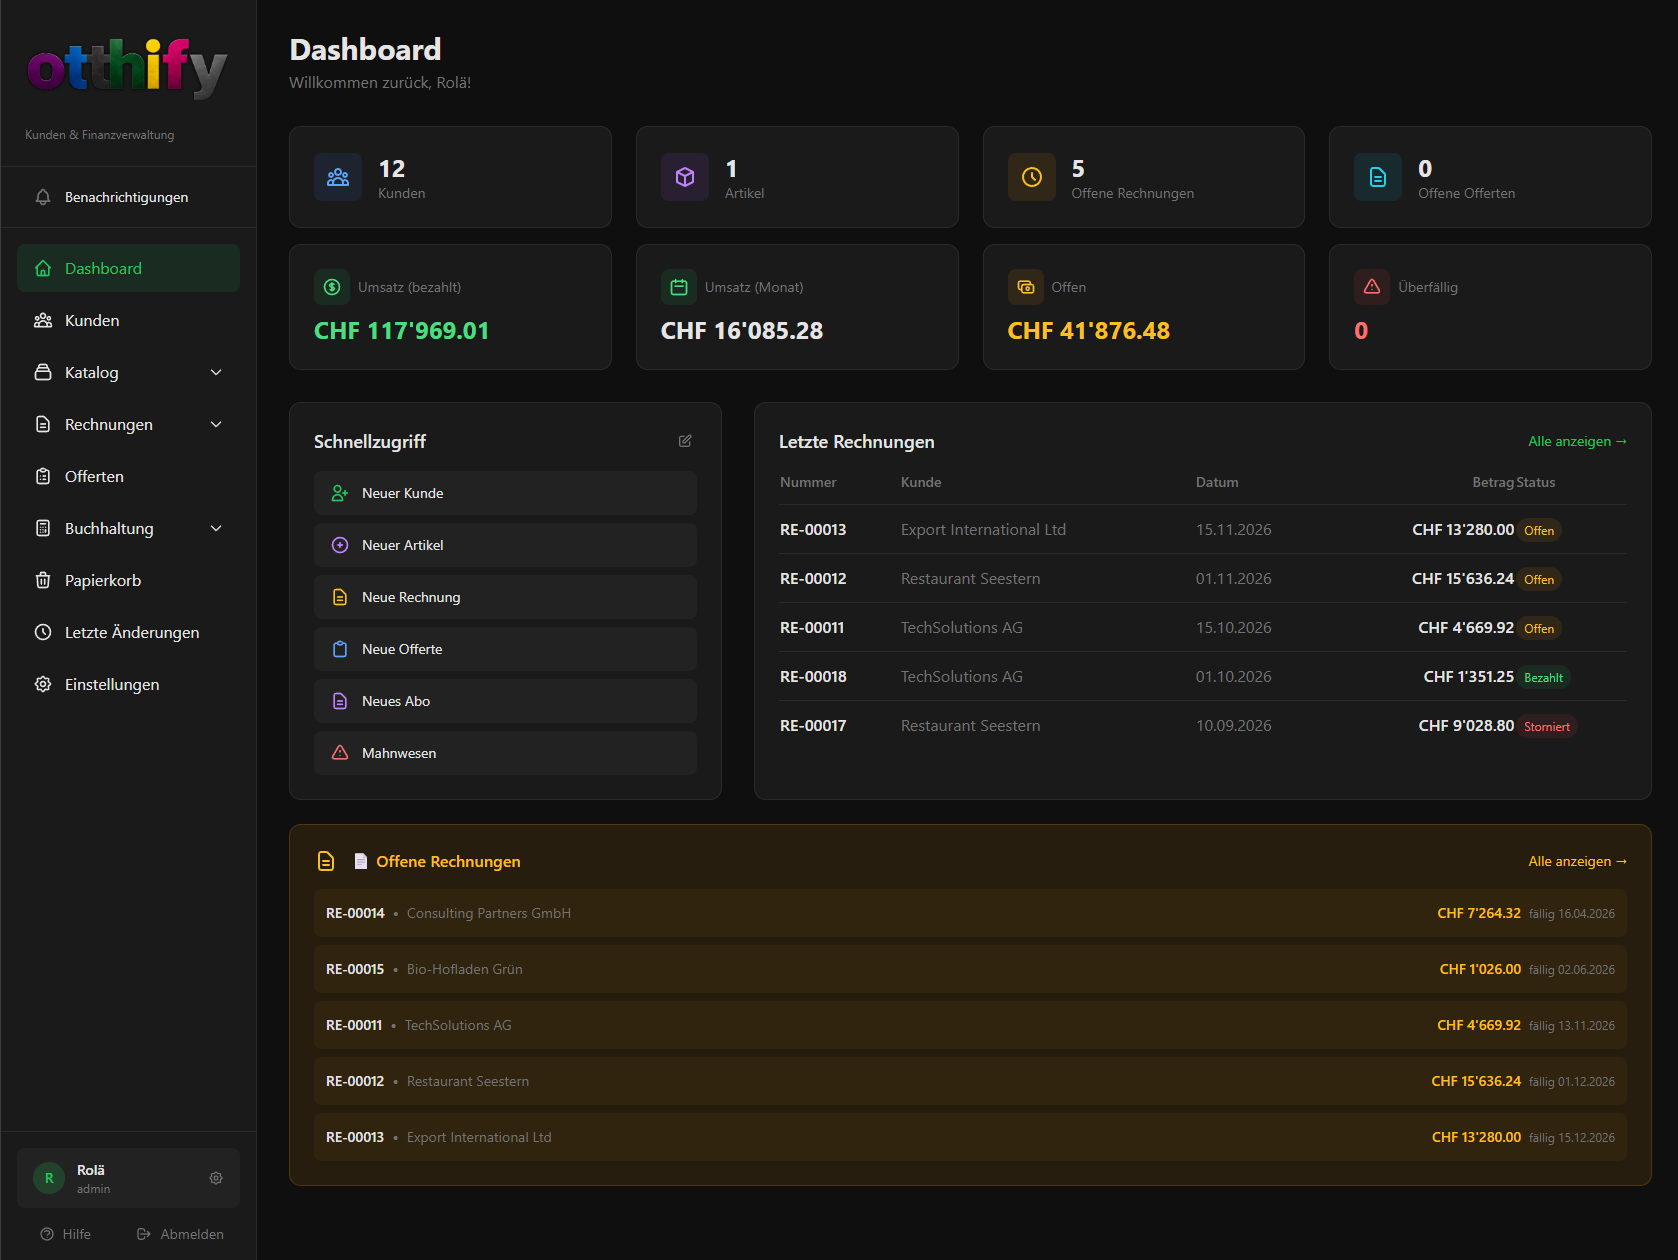Click the Artikel cube icon
Viewport: 1678px width, 1260px height.
point(685,177)
